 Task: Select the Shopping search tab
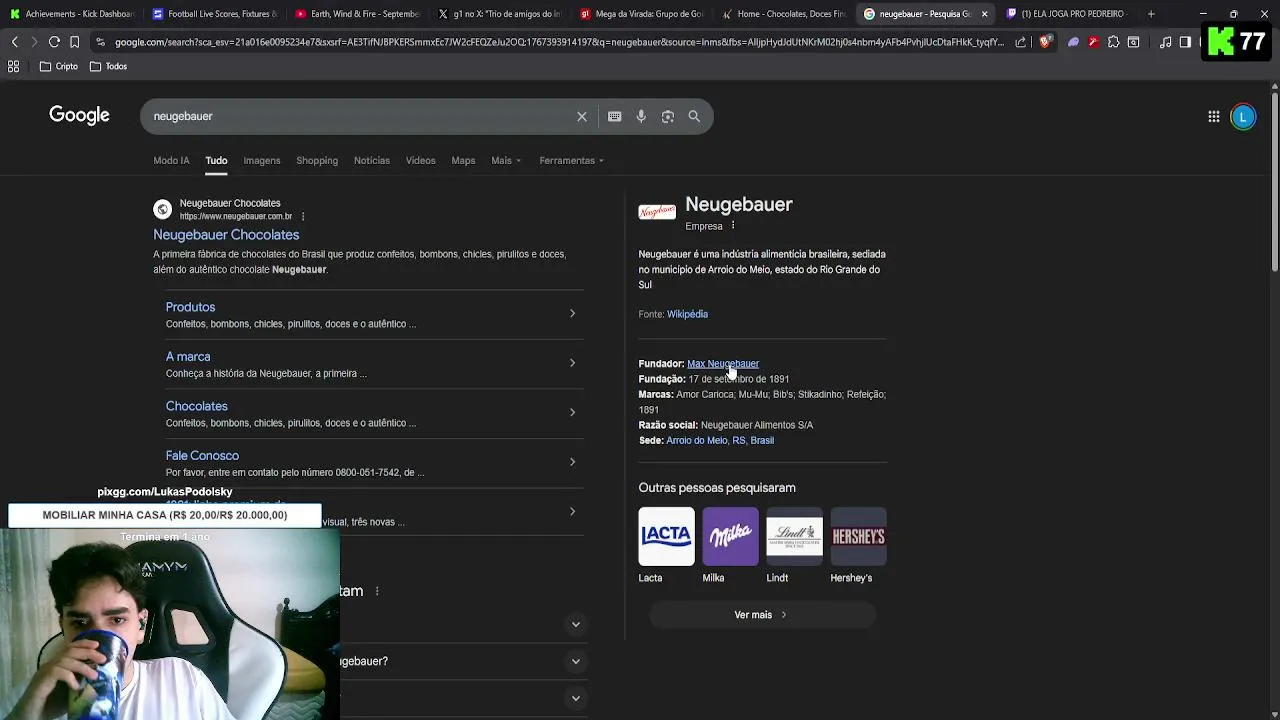[x=317, y=160]
